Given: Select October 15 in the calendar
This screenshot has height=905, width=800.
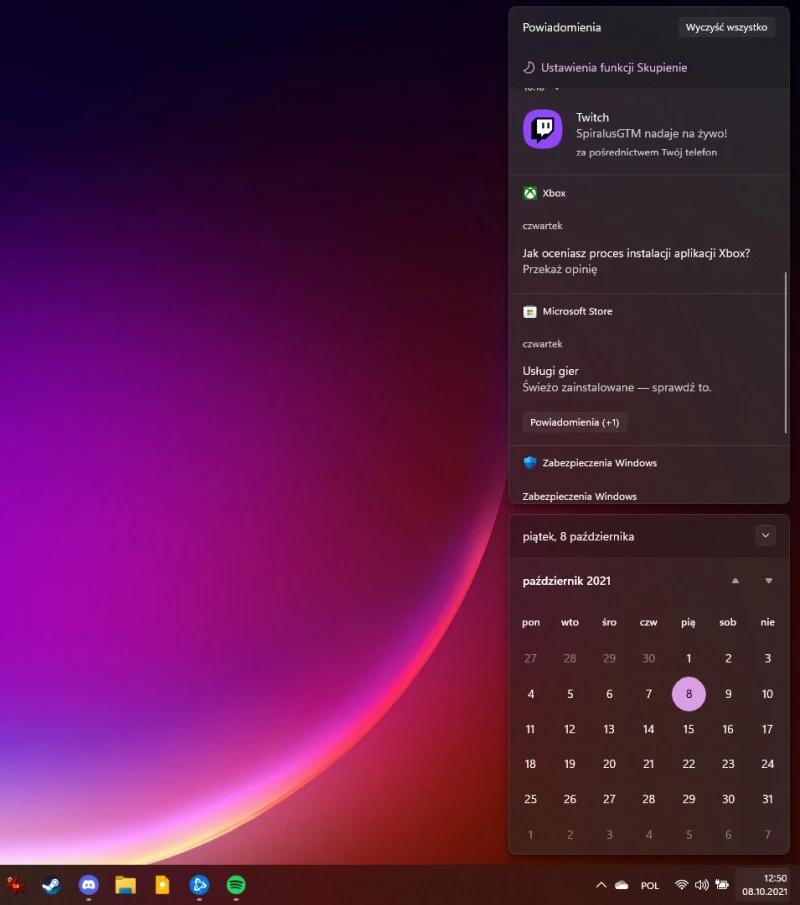Looking at the screenshot, I should coord(688,729).
